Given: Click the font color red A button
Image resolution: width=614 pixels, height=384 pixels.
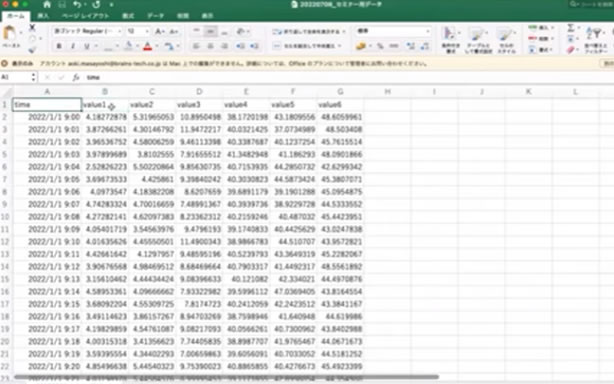Looking at the screenshot, I should click(148, 47).
